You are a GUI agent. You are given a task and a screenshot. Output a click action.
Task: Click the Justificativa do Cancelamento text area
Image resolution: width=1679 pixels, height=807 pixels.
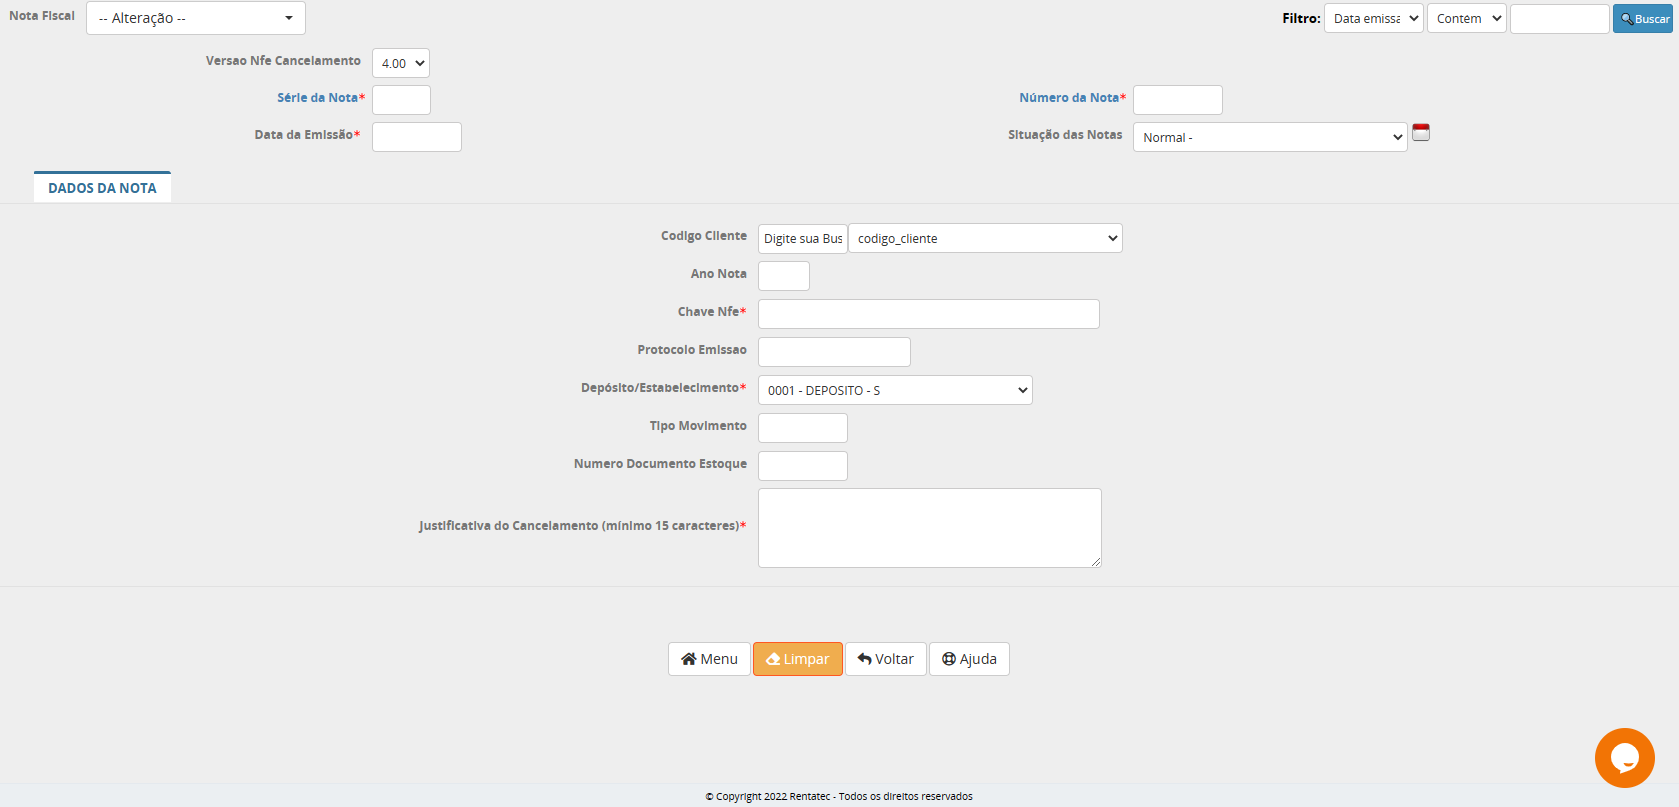(929, 527)
